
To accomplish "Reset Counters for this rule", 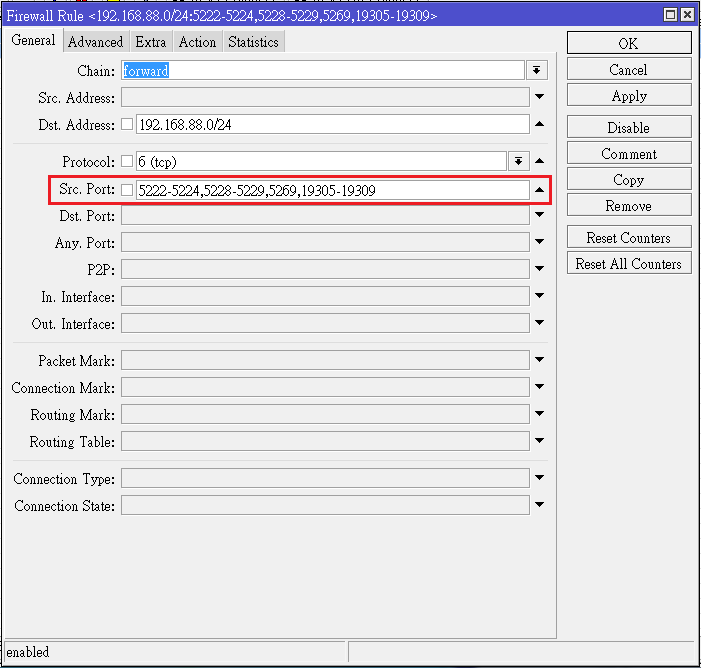I will click(x=629, y=237).
